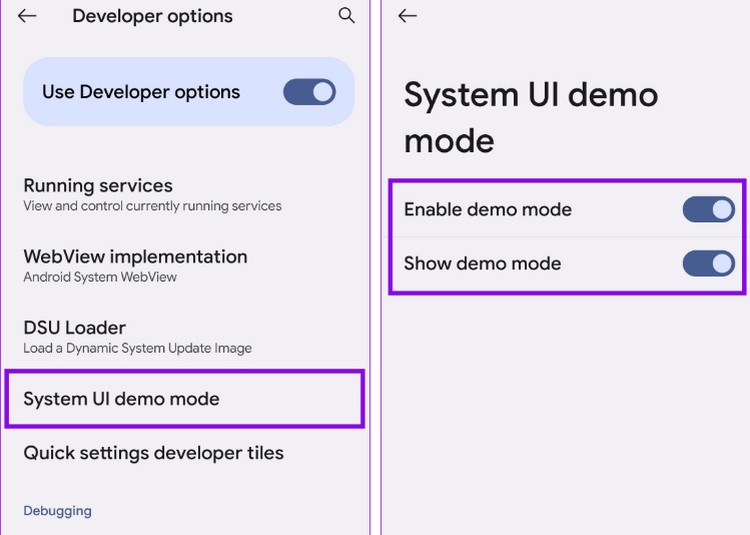Click the Debugging section header

pos(57,511)
